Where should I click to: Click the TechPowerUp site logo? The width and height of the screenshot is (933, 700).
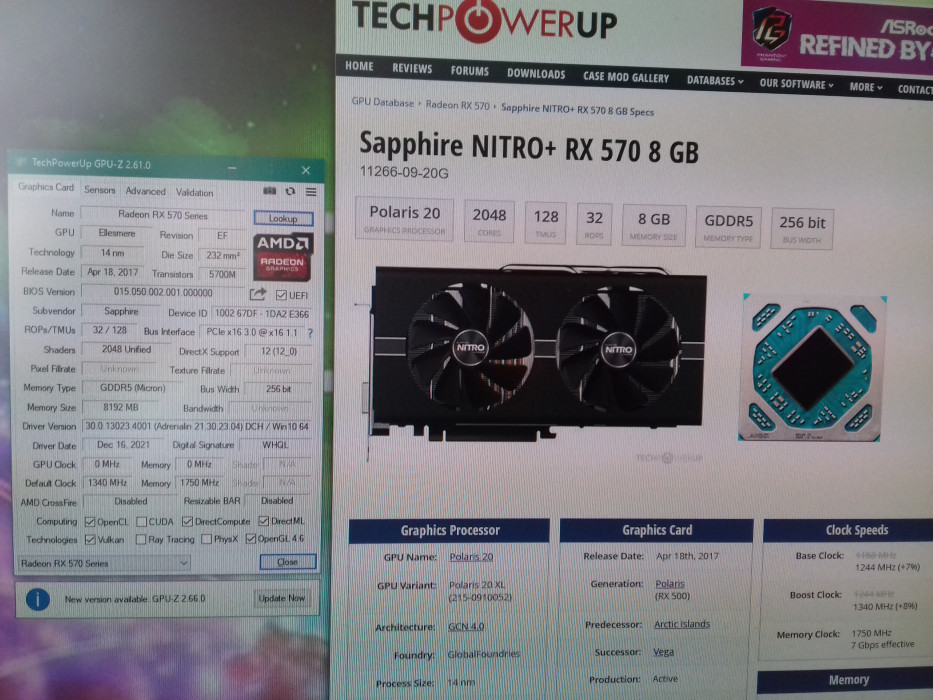point(484,20)
